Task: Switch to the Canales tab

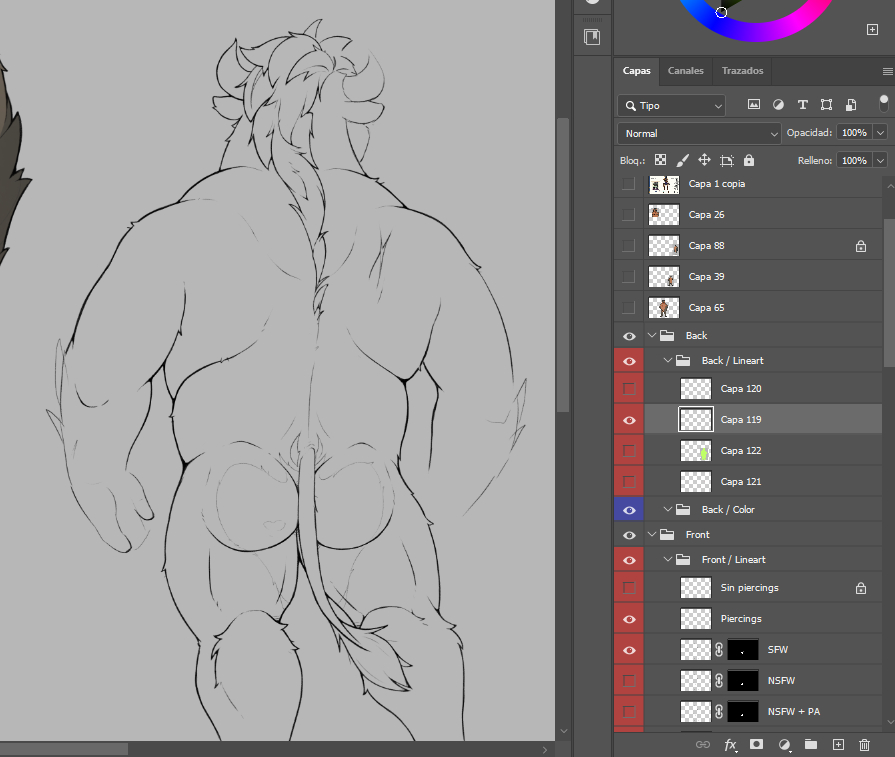Action: point(686,71)
